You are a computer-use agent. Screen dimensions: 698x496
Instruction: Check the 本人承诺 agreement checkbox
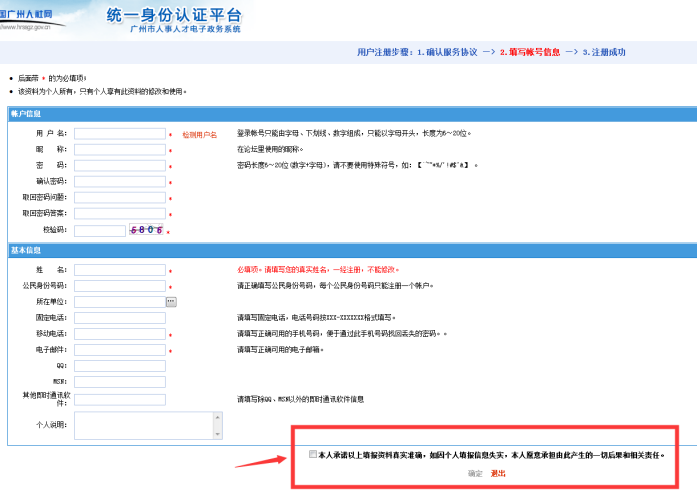[x=313, y=454]
